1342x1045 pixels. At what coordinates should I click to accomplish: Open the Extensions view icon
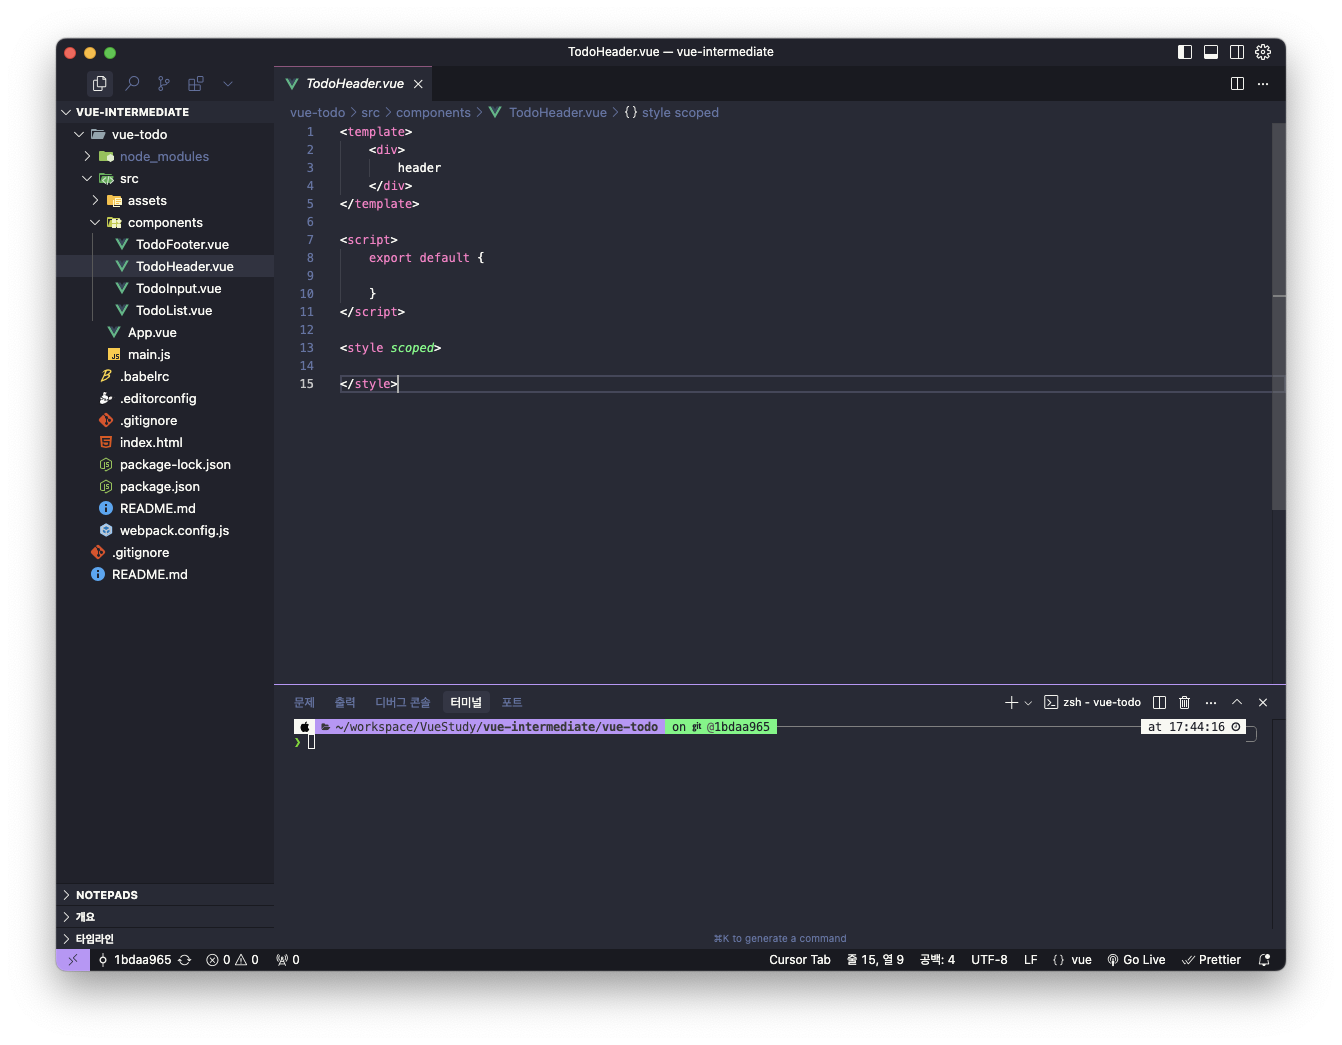(x=196, y=84)
